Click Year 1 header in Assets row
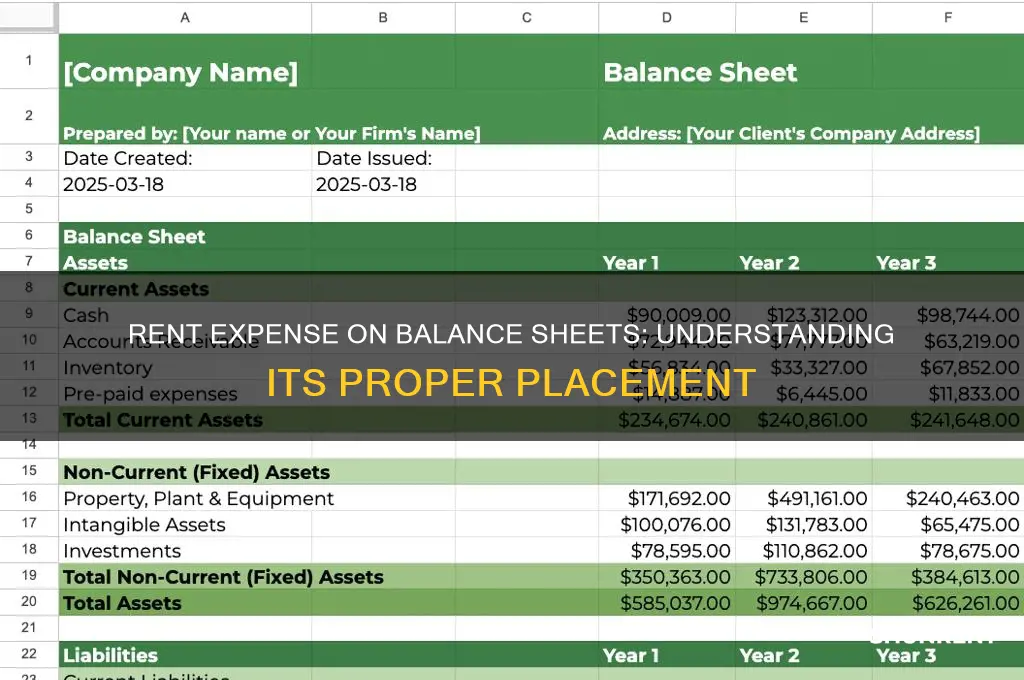This screenshot has width=1024, height=680. pos(631,263)
